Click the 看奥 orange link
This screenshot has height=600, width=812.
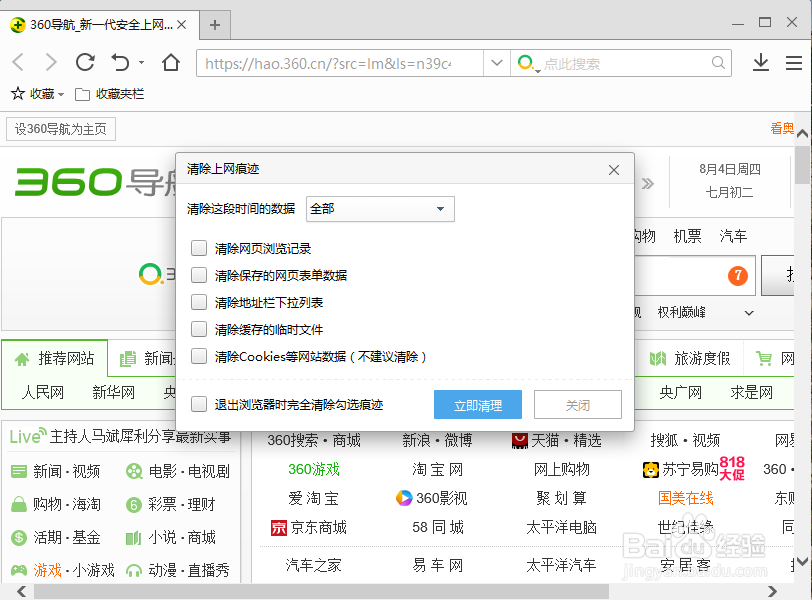point(782,128)
